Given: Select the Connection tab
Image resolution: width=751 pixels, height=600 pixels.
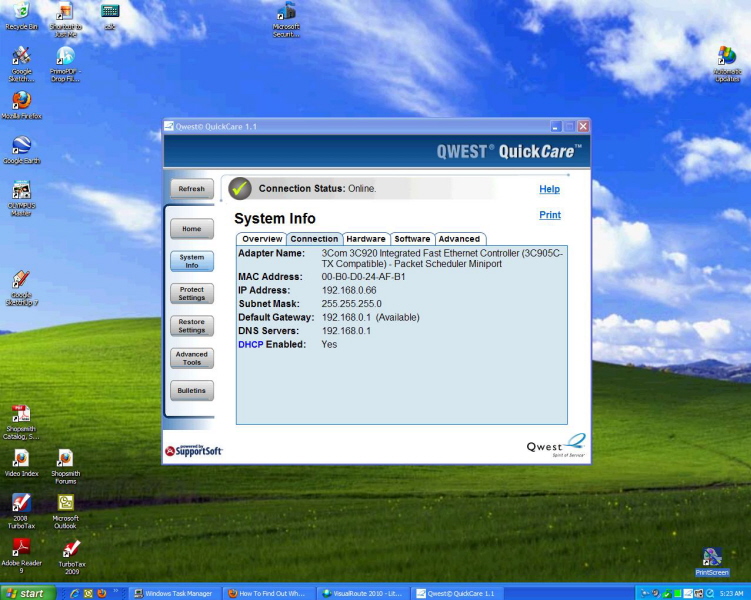Looking at the screenshot, I should tap(314, 239).
